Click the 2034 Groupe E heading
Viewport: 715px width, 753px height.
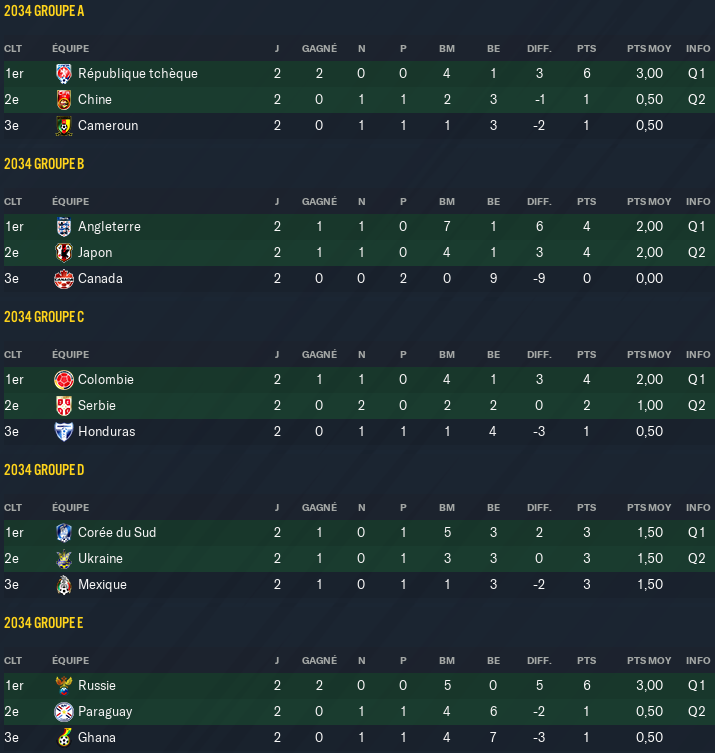pos(44,623)
